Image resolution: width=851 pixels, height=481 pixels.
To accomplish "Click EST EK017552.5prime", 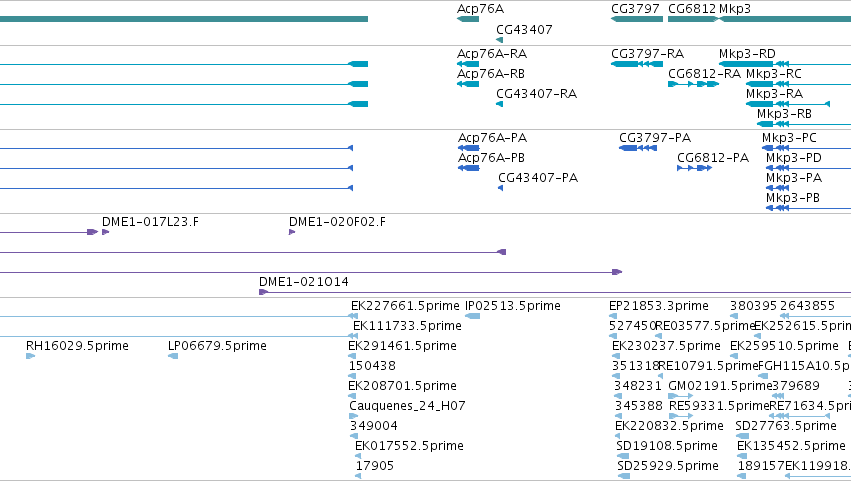I will click(x=409, y=447).
